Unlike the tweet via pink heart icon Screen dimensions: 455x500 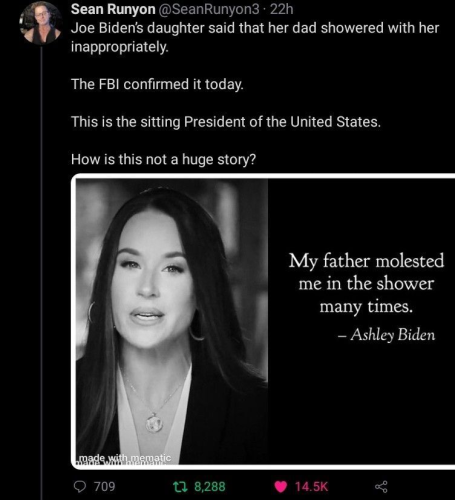(x=281, y=487)
